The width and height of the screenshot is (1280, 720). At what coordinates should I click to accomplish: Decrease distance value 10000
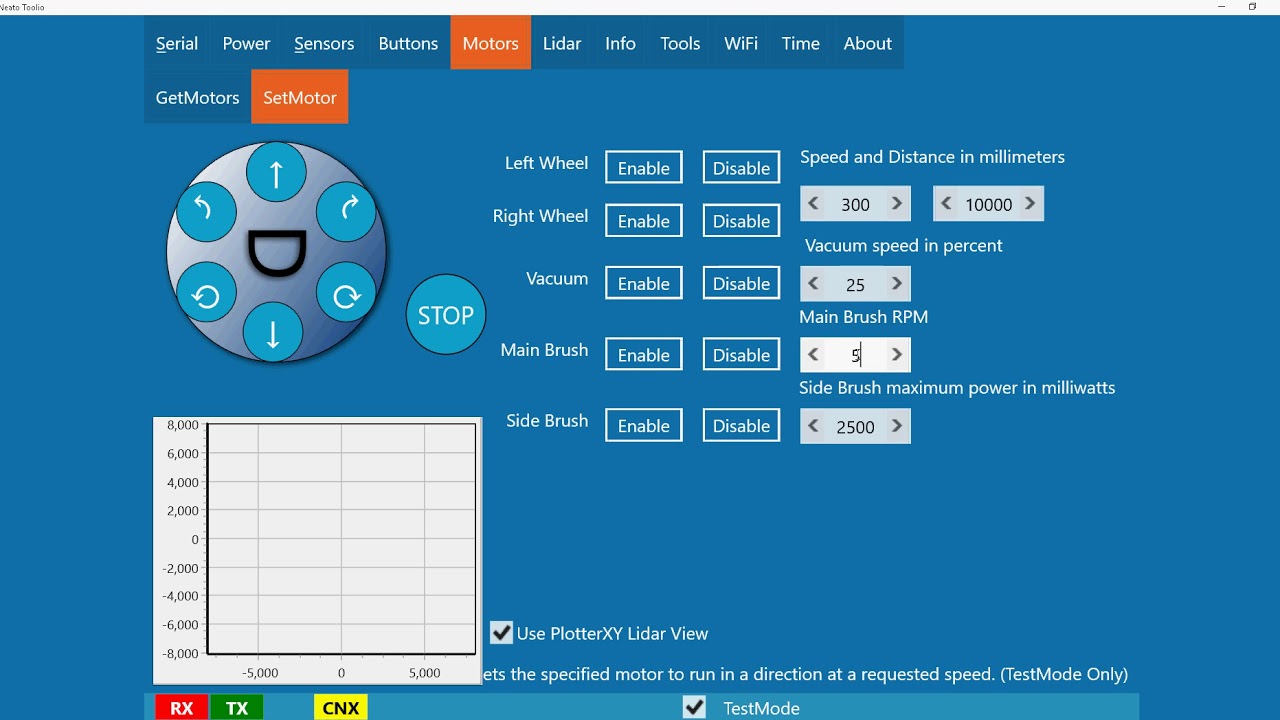[x=946, y=204]
